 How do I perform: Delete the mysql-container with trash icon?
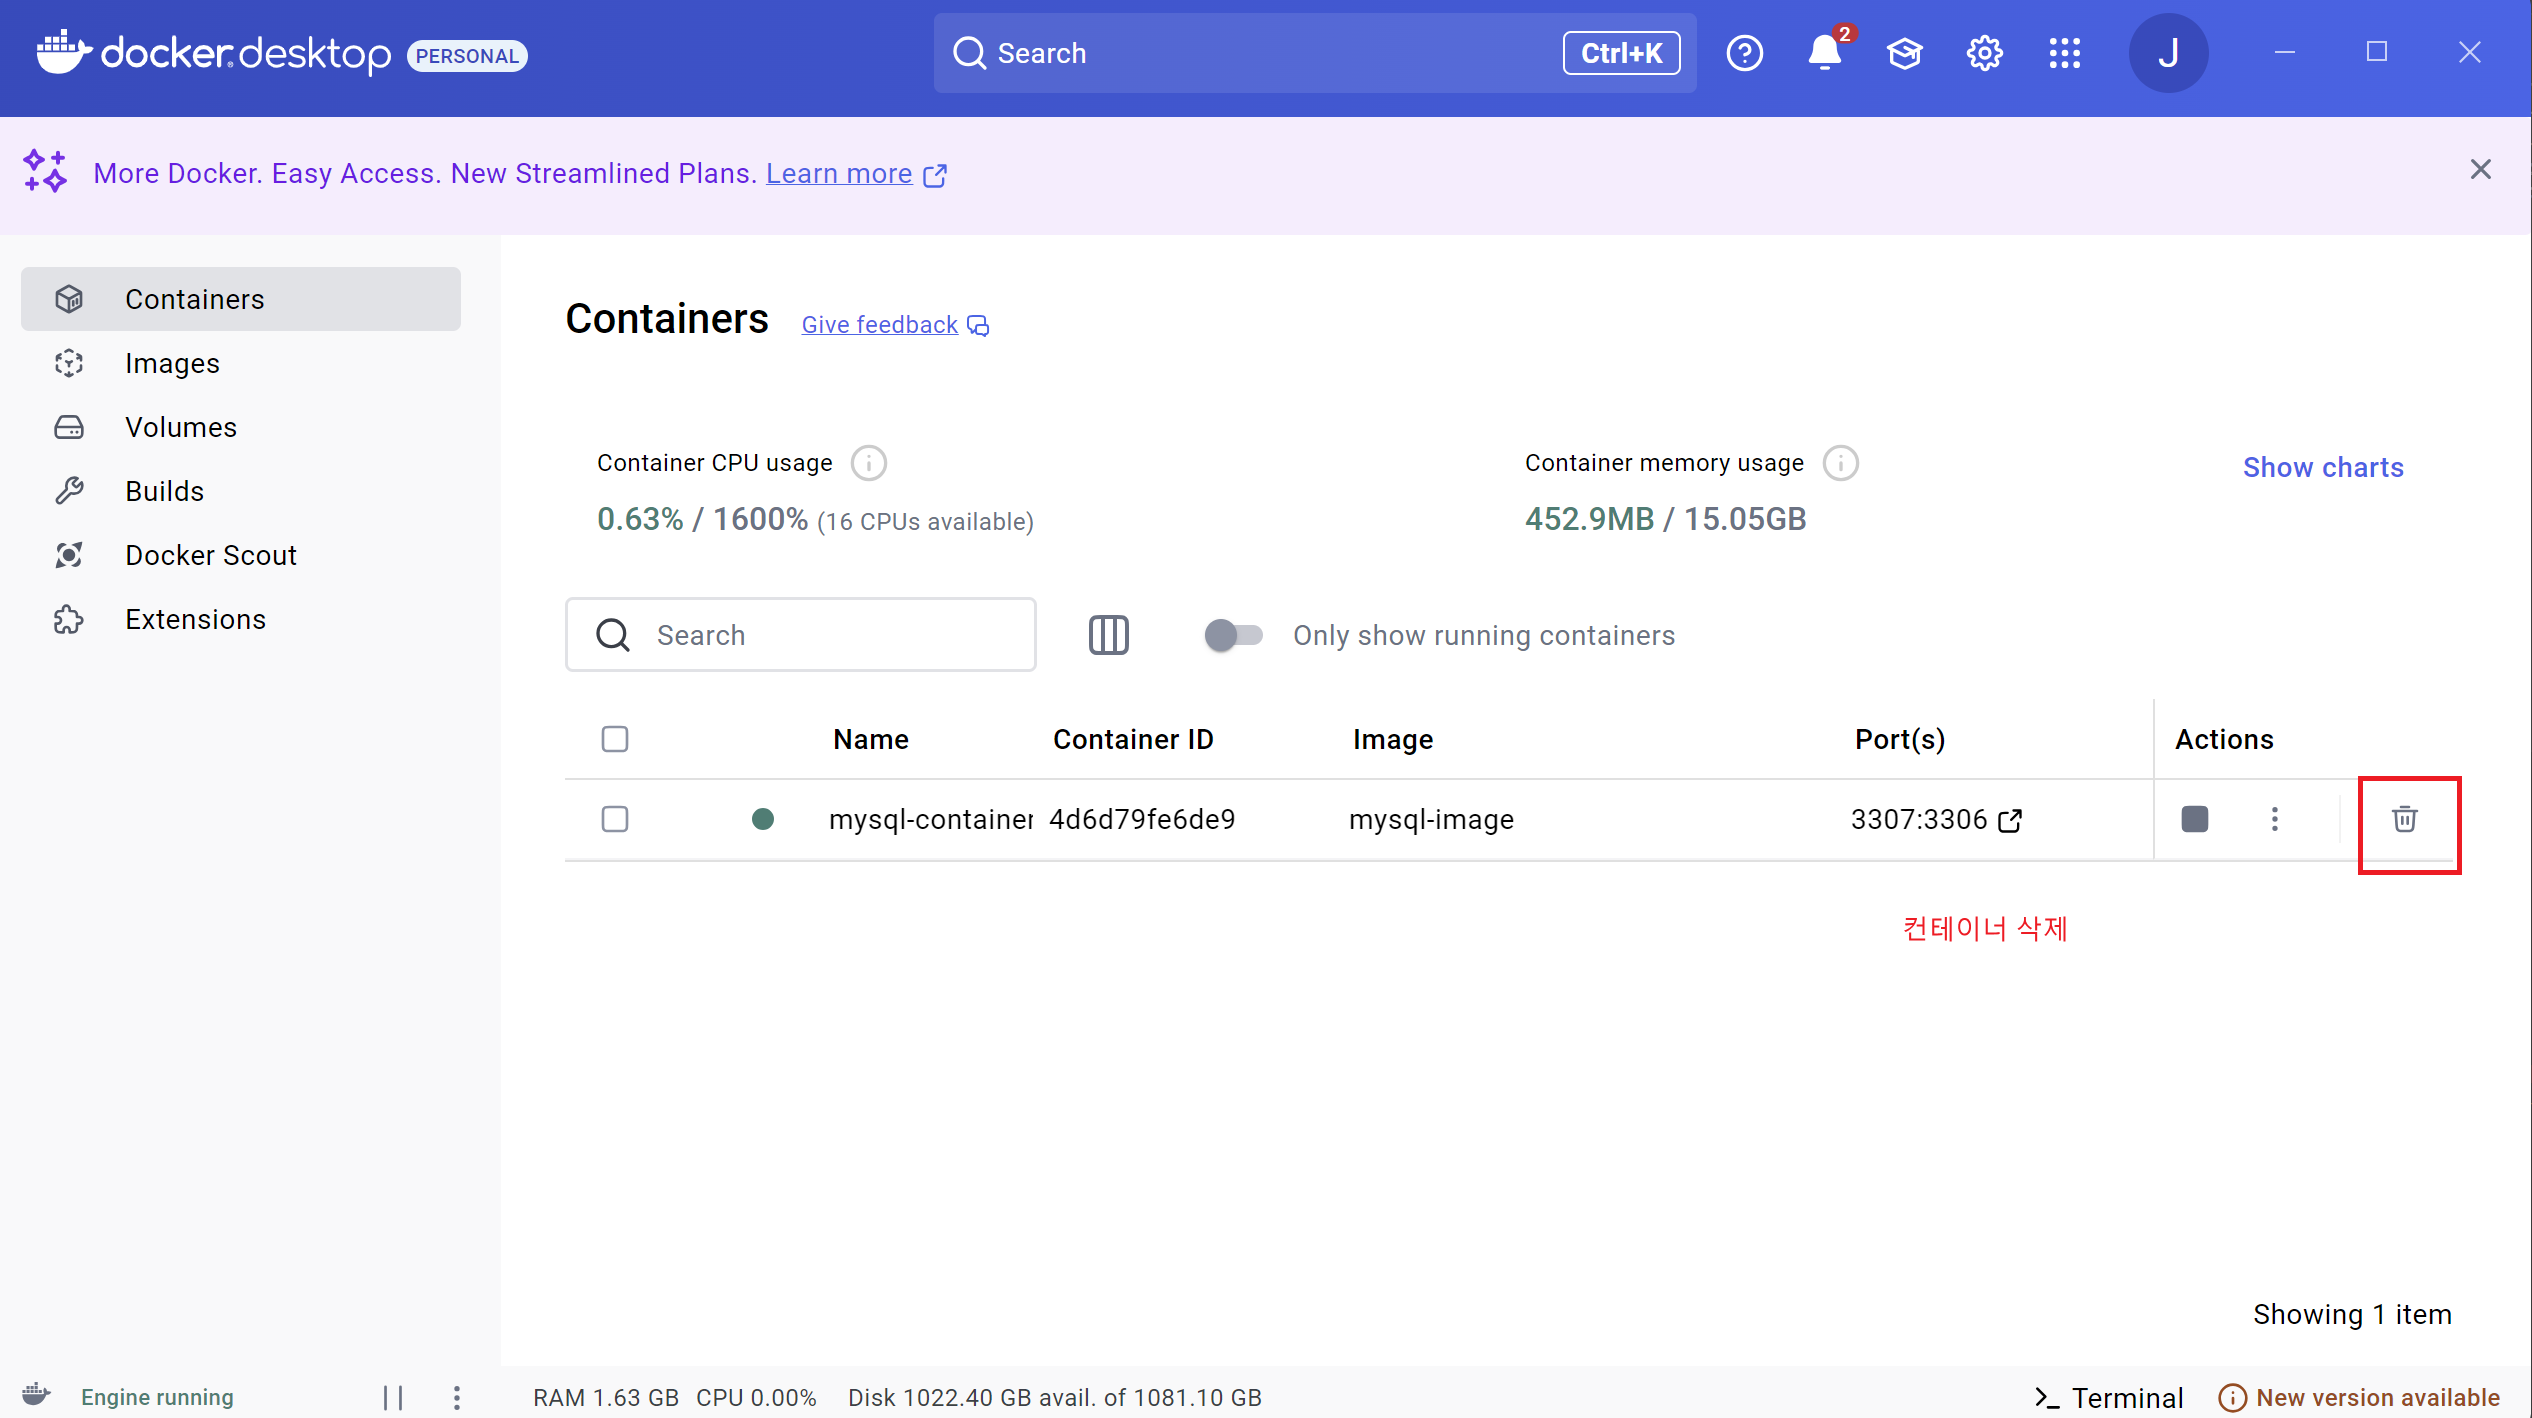[x=2404, y=819]
